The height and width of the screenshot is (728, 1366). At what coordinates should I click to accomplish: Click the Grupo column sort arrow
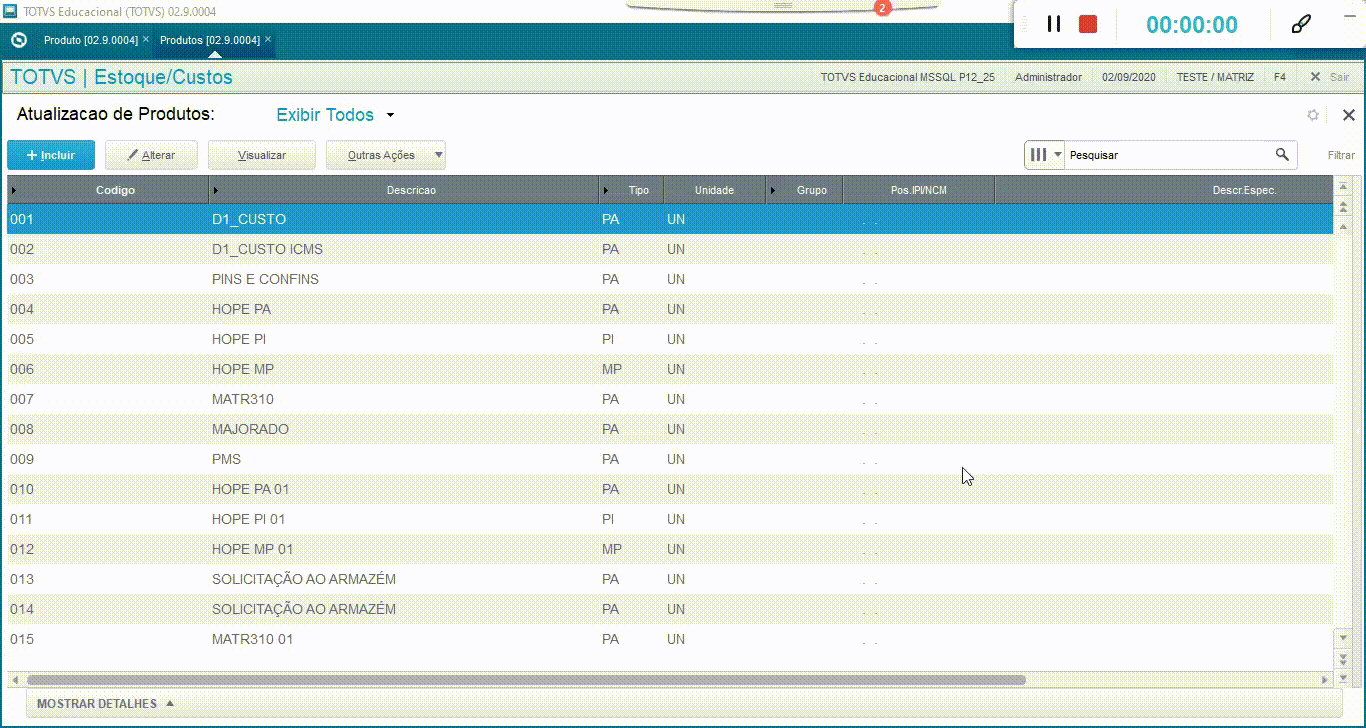click(774, 190)
